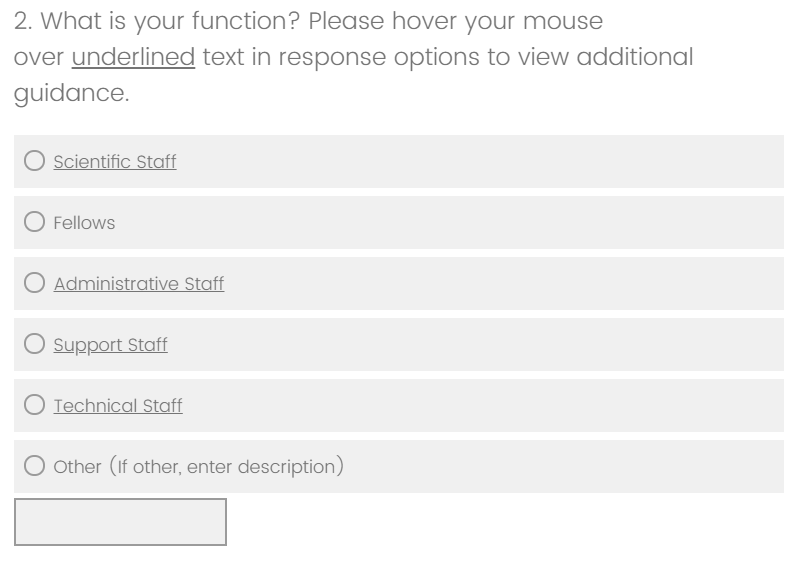Click the underlined Support Staff label
This screenshot has width=802, height=576.
pyautogui.click(x=110, y=345)
